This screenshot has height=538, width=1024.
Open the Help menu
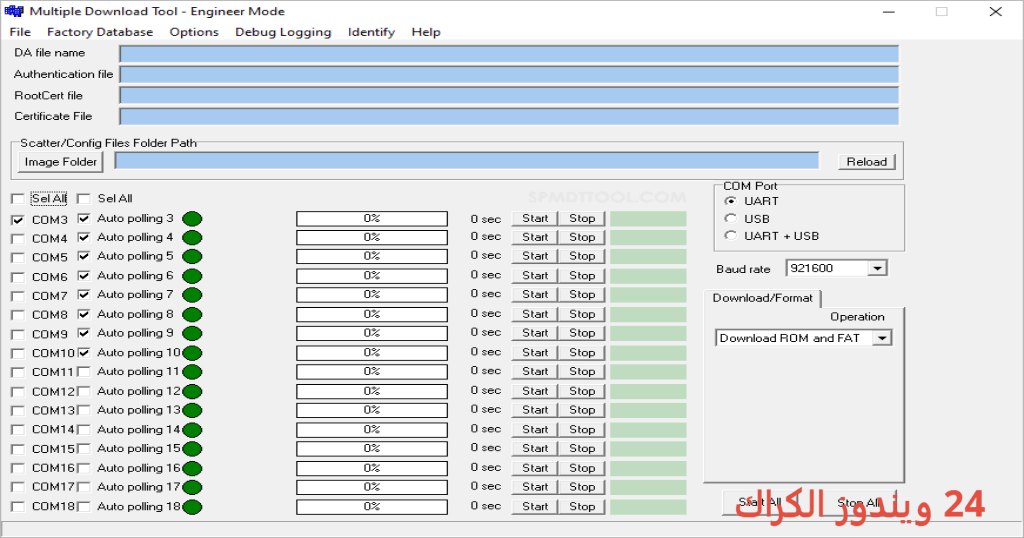(x=426, y=32)
